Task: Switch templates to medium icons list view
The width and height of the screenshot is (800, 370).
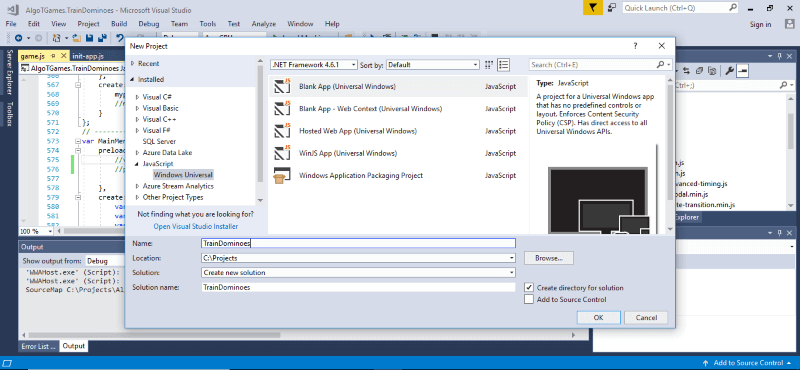Action: [x=503, y=65]
